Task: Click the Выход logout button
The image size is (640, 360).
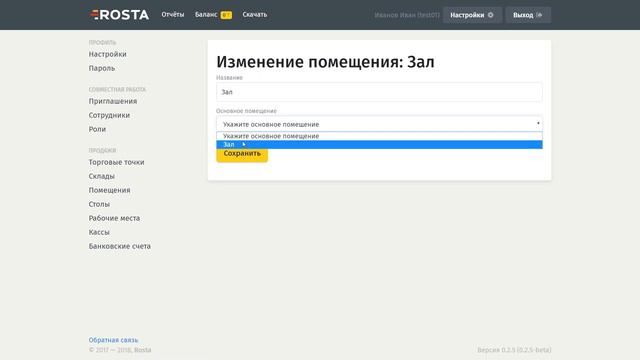Action: (x=528, y=15)
